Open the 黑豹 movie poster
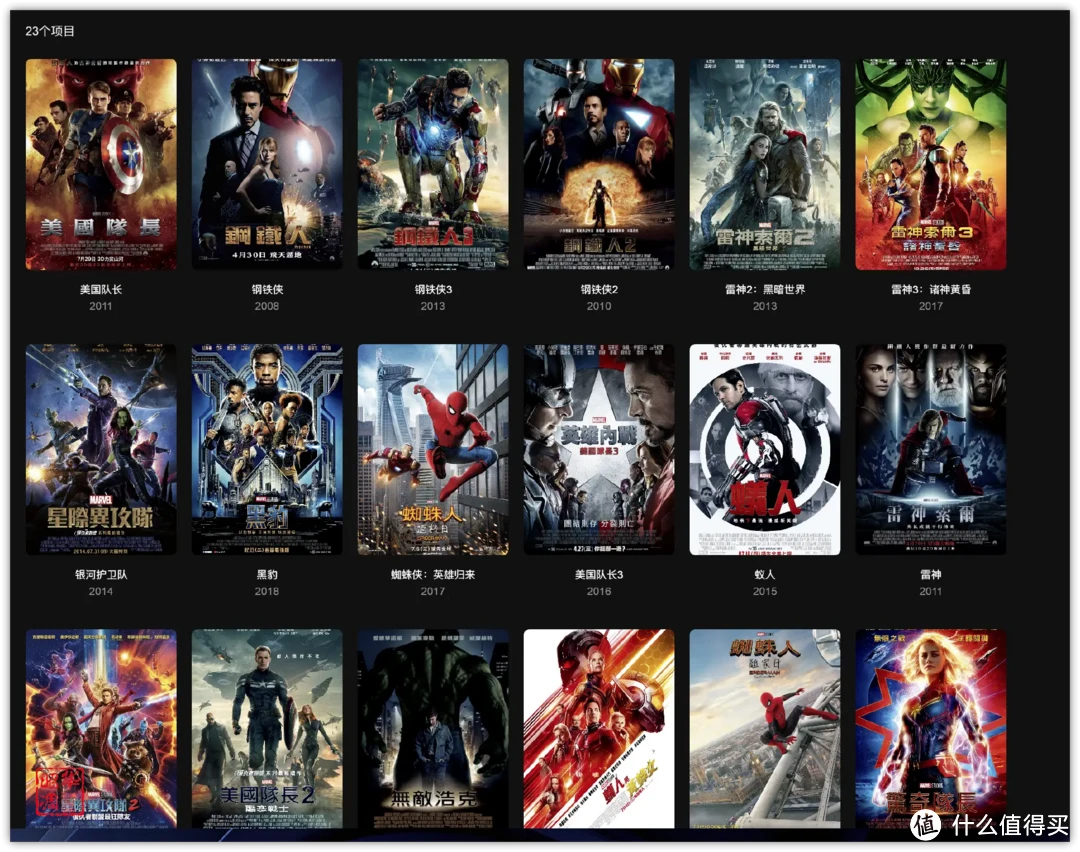The height and width of the screenshot is (852, 1080). coord(267,449)
